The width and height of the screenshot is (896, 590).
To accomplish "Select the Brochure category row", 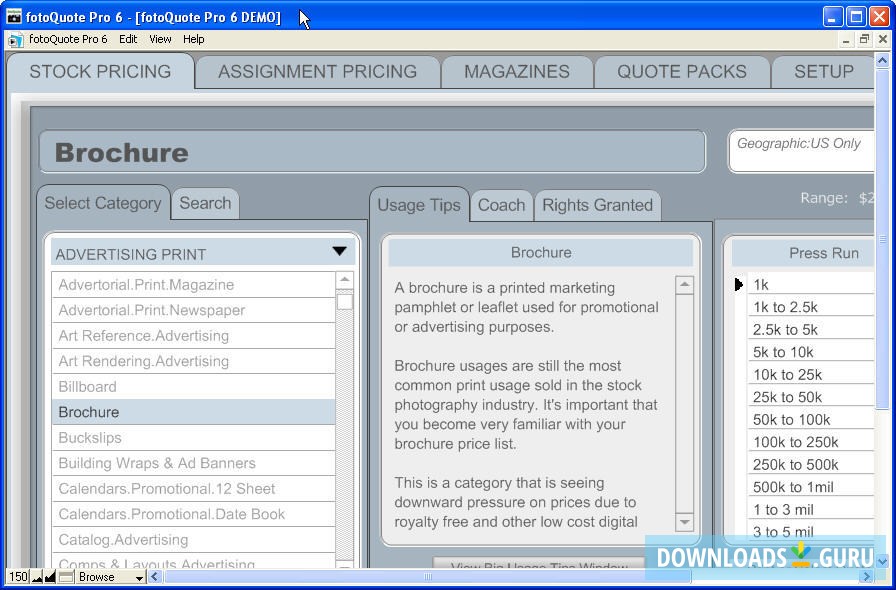I will click(x=193, y=412).
